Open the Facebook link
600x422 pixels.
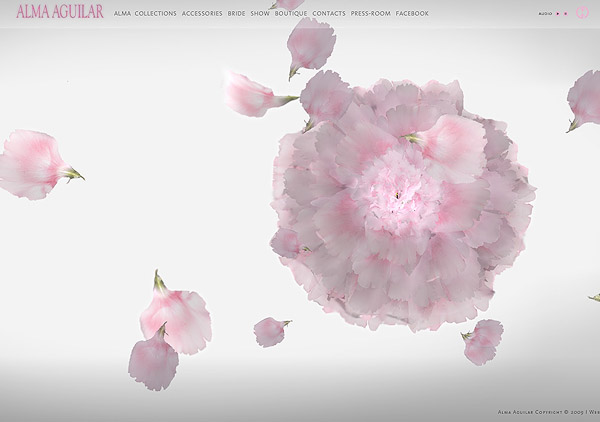(412, 13)
